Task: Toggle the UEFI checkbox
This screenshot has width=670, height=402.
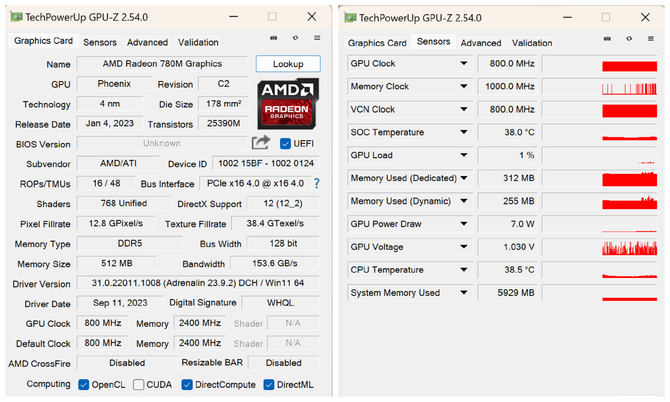Action: click(x=285, y=144)
